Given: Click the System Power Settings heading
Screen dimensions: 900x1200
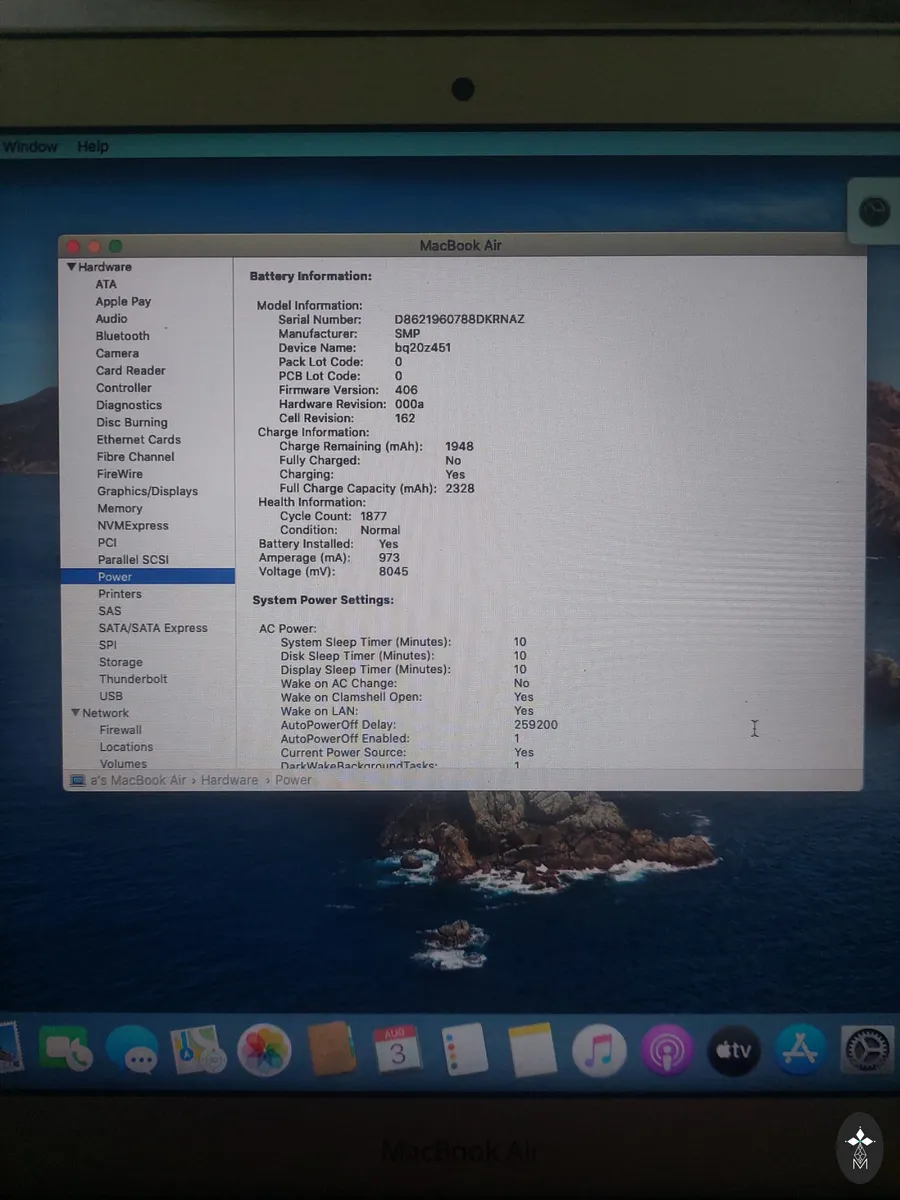Looking at the screenshot, I should tap(323, 600).
